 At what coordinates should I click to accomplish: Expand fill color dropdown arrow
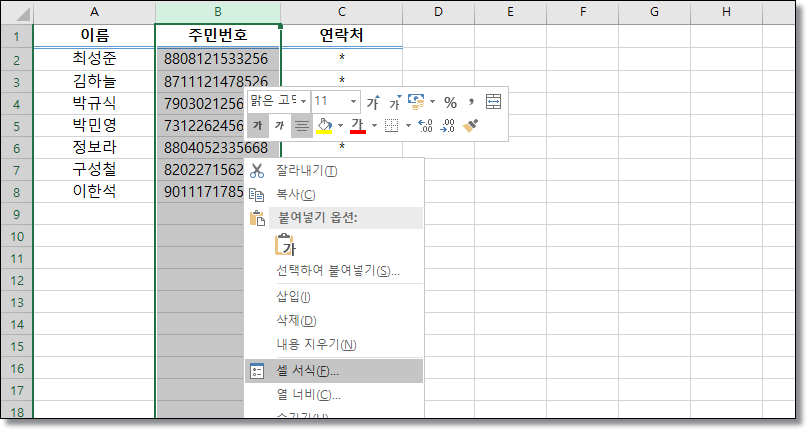point(340,125)
